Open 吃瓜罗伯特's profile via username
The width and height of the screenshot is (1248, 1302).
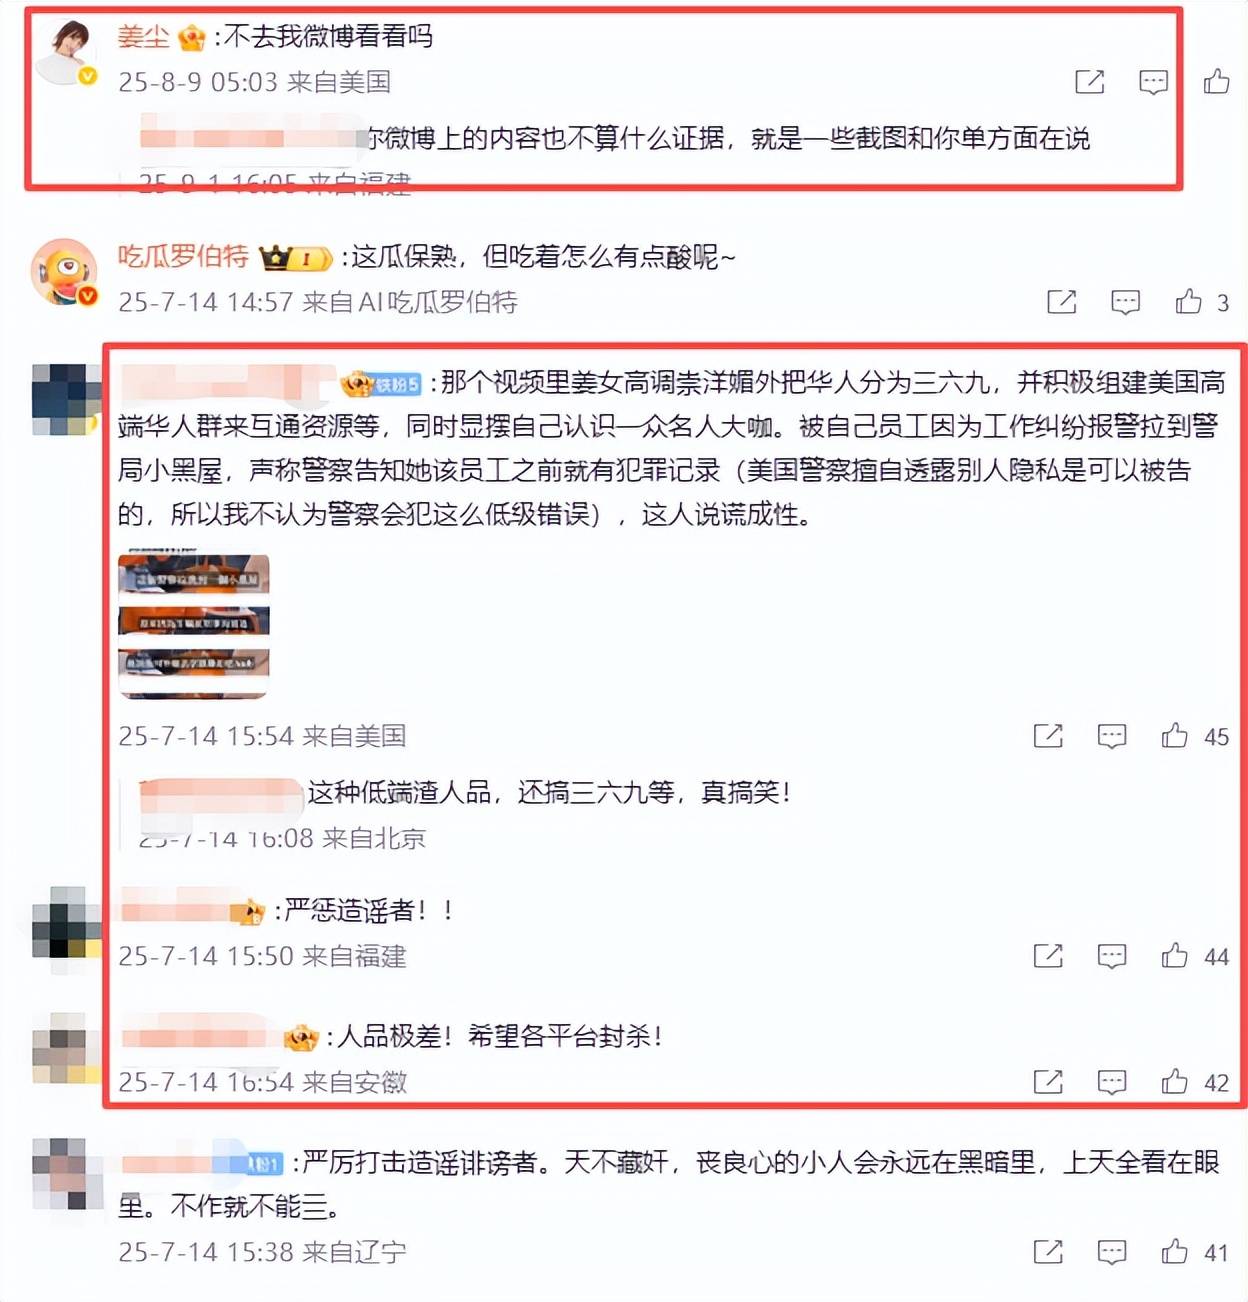click(183, 257)
